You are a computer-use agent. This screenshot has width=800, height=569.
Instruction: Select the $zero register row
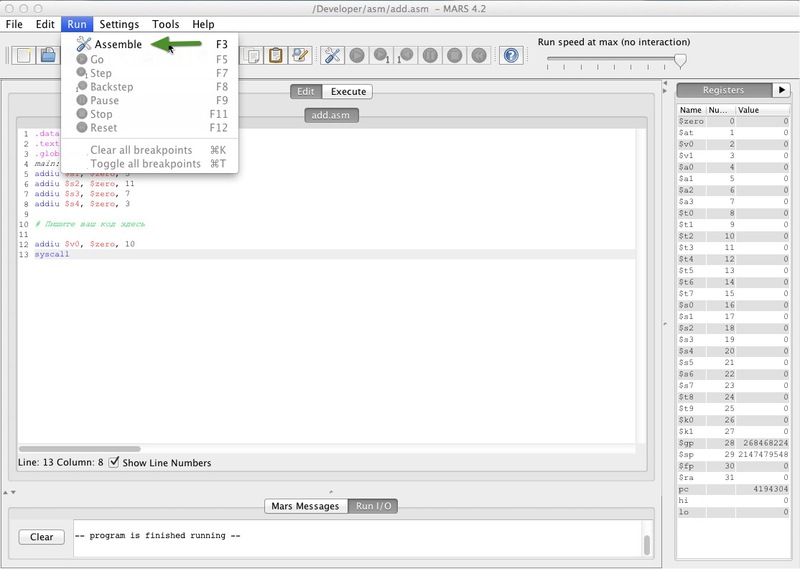(x=733, y=121)
